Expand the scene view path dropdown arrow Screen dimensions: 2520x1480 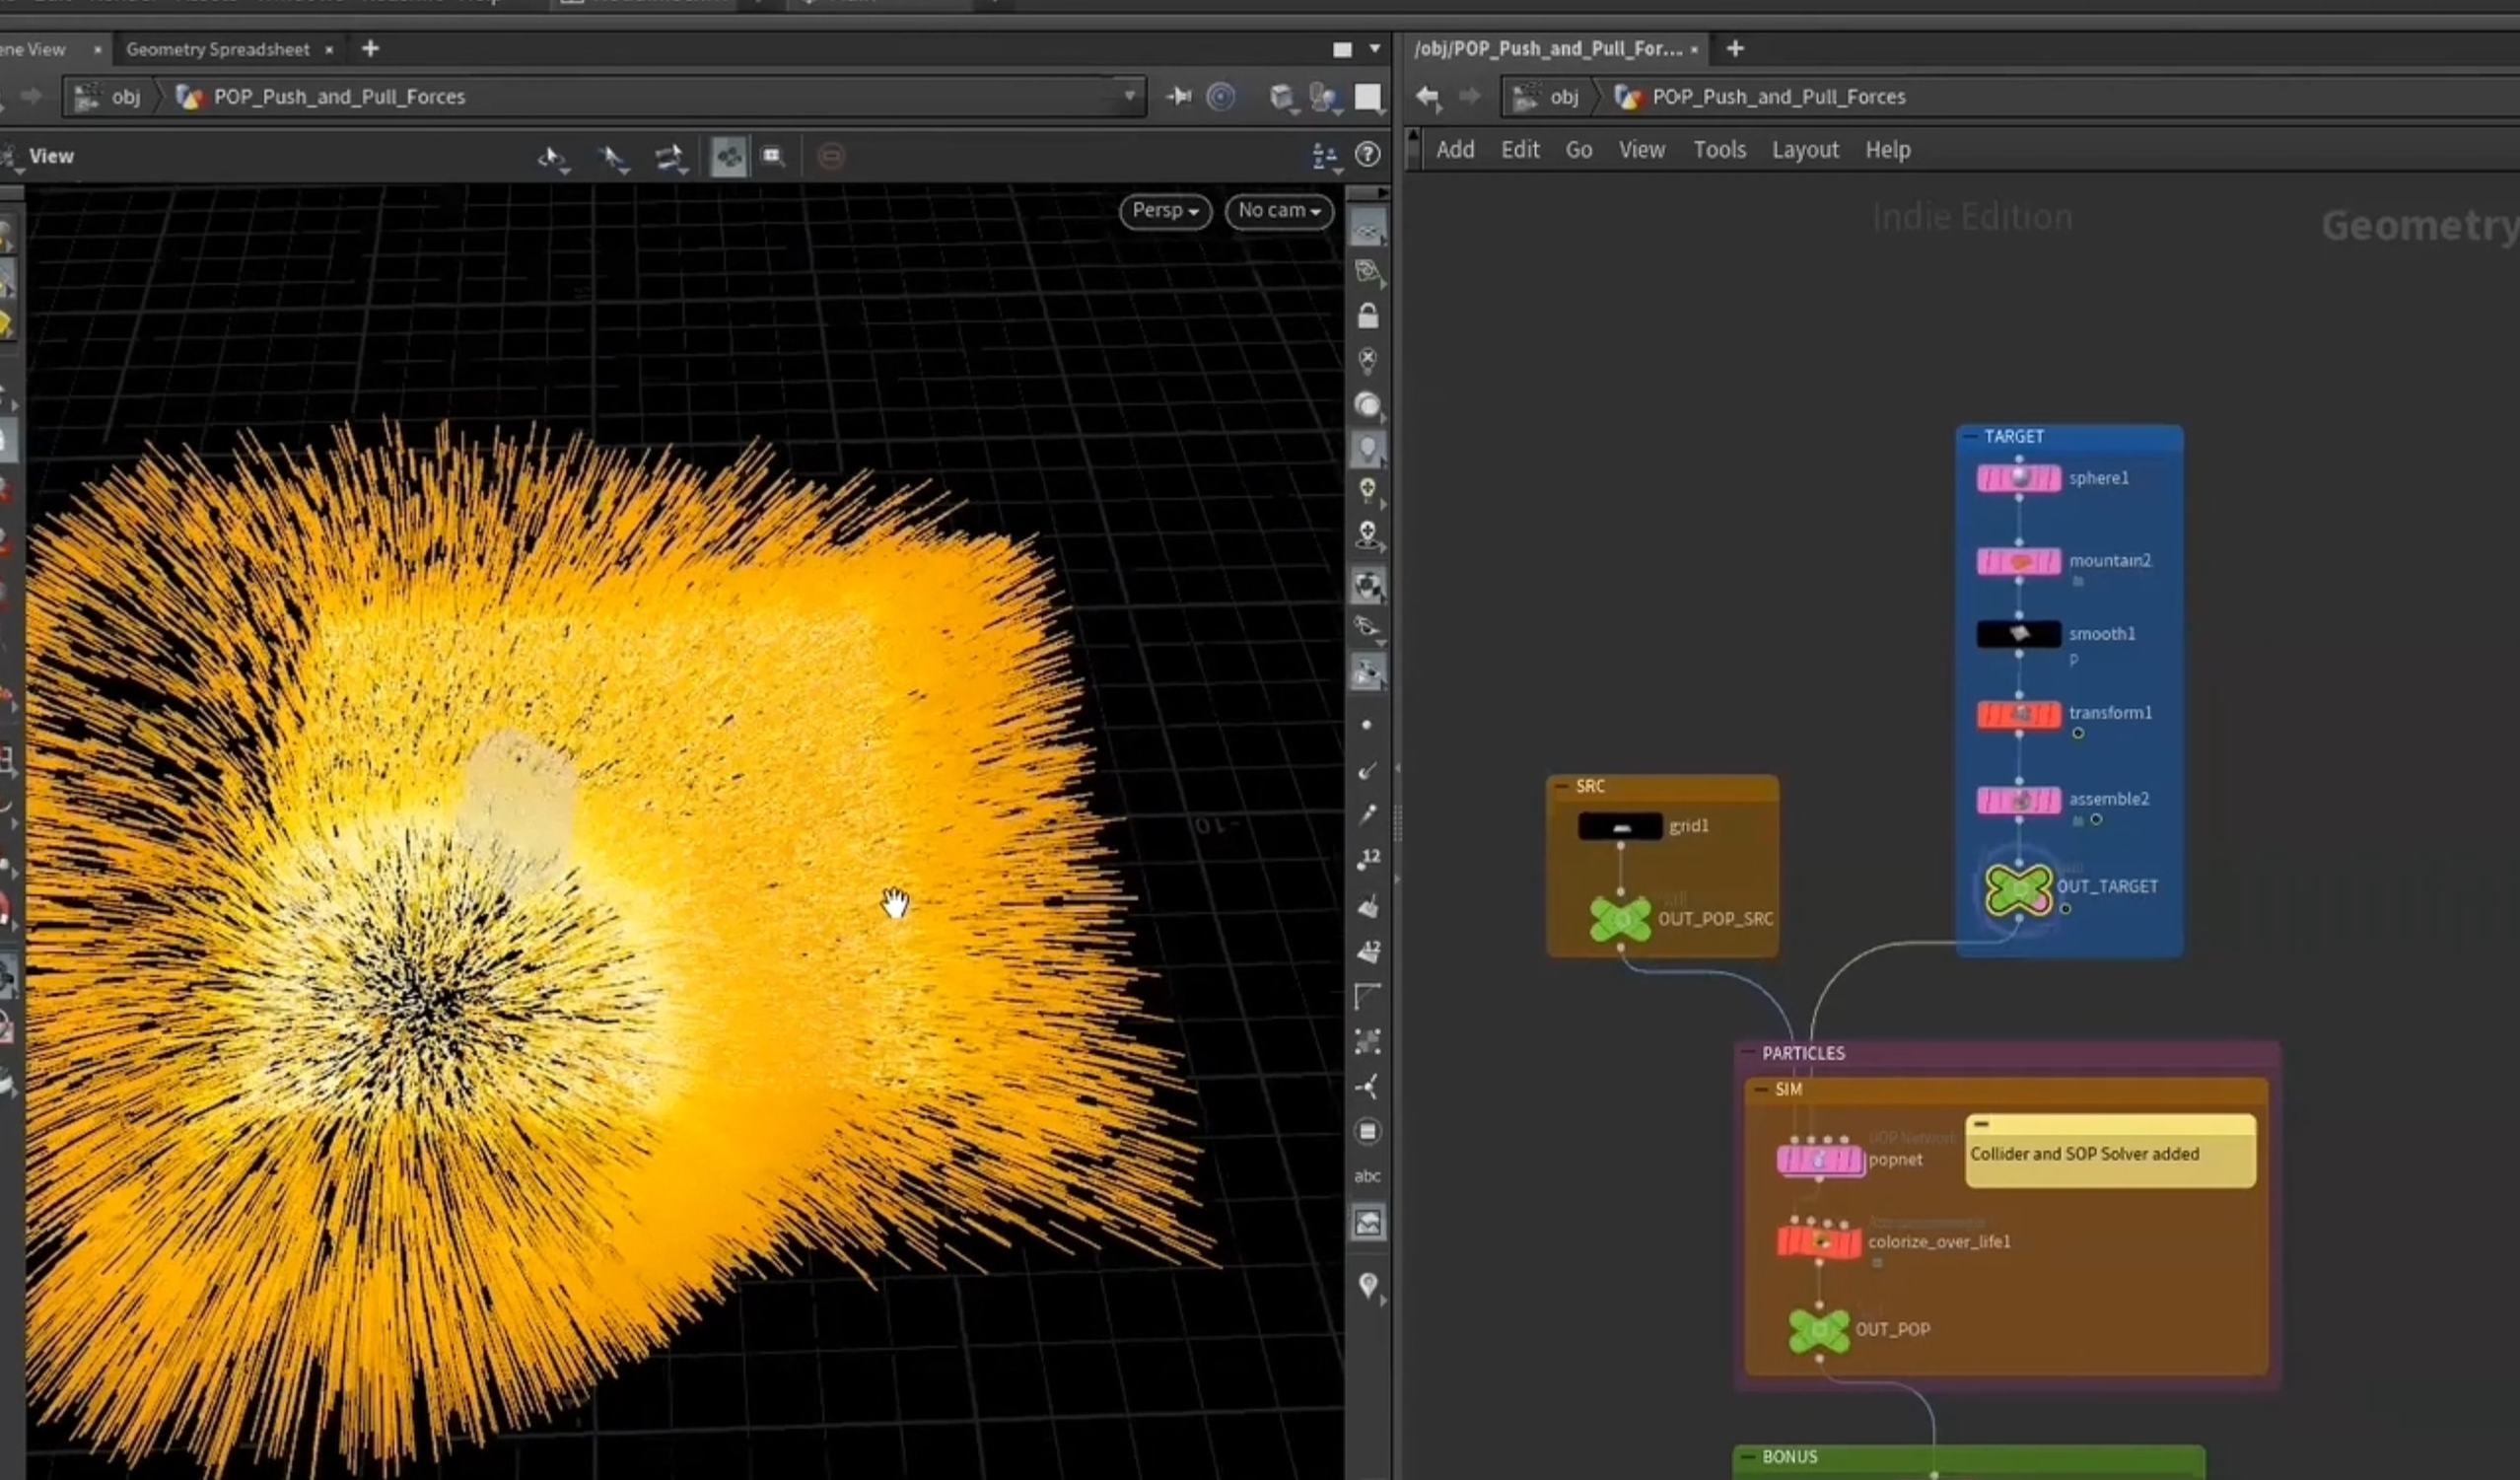point(1130,96)
